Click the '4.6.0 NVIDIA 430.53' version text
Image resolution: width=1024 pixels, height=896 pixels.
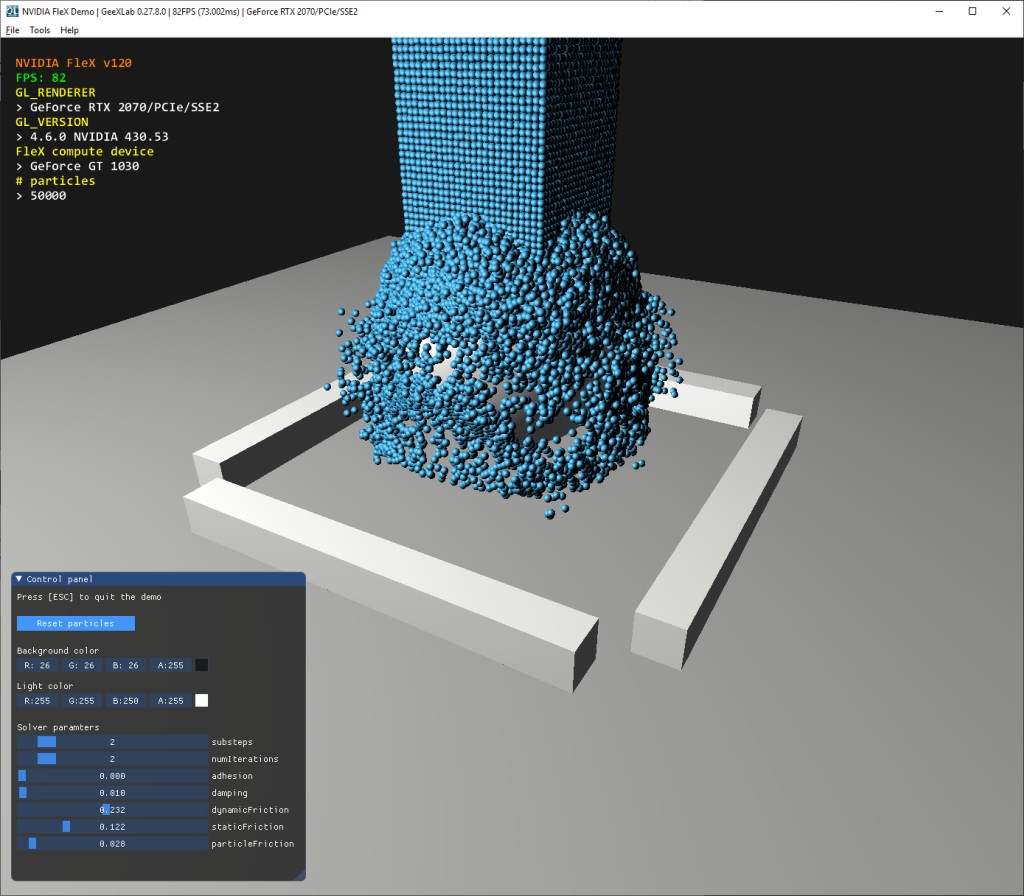point(99,136)
